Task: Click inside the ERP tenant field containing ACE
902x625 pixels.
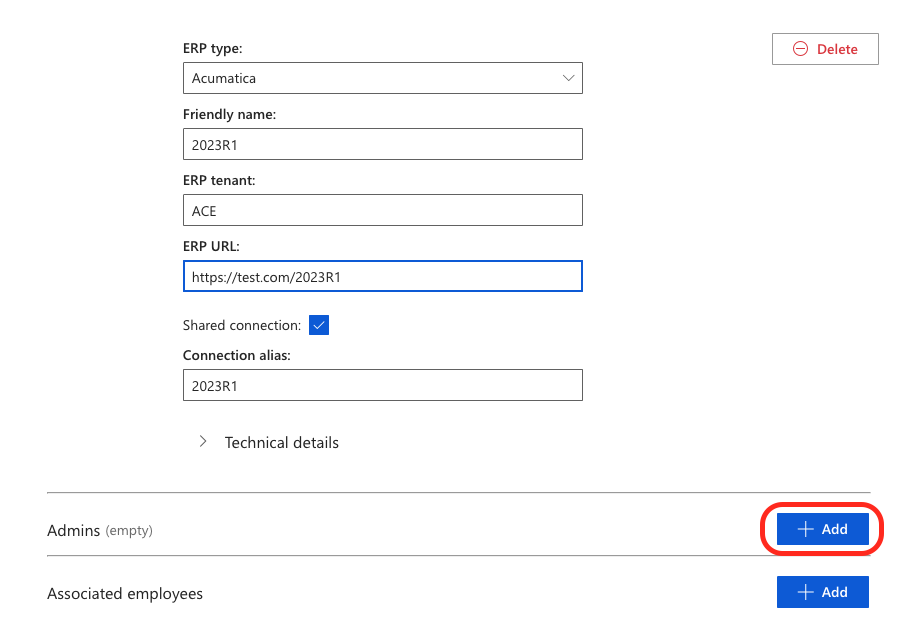Action: [382, 210]
